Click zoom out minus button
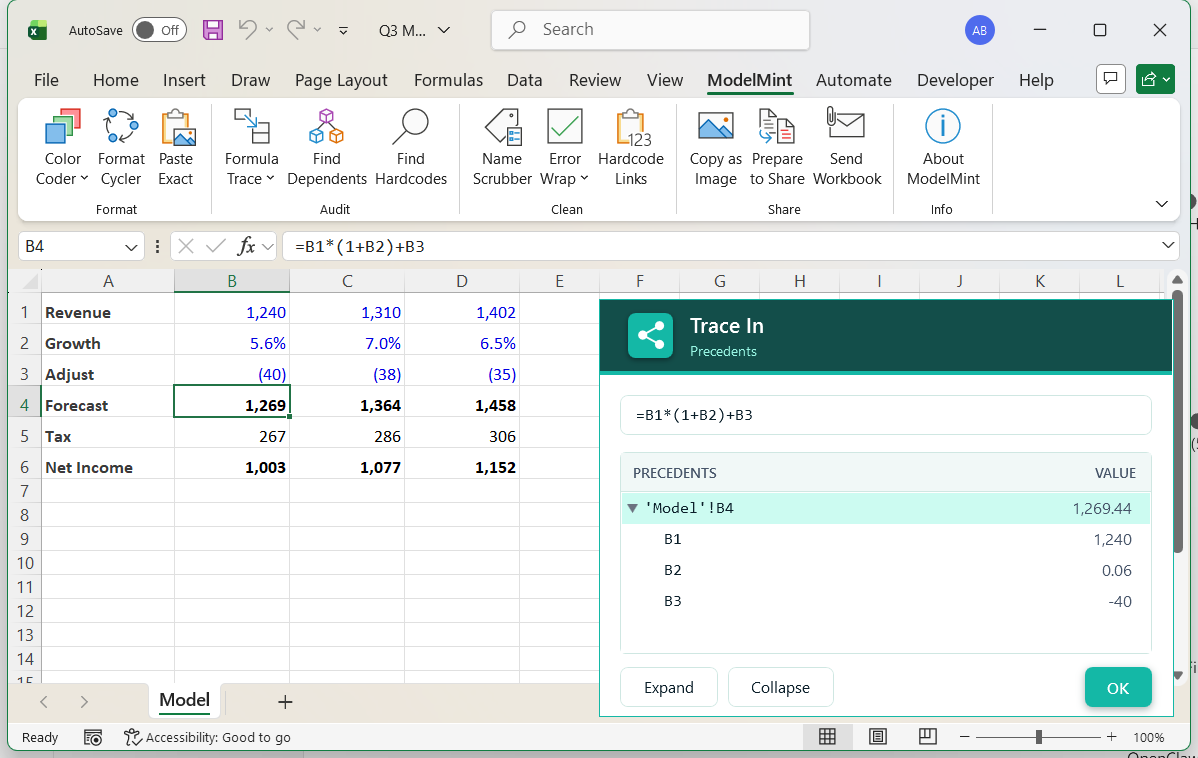The height and width of the screenshot is (758, 1198). point(964,737)
